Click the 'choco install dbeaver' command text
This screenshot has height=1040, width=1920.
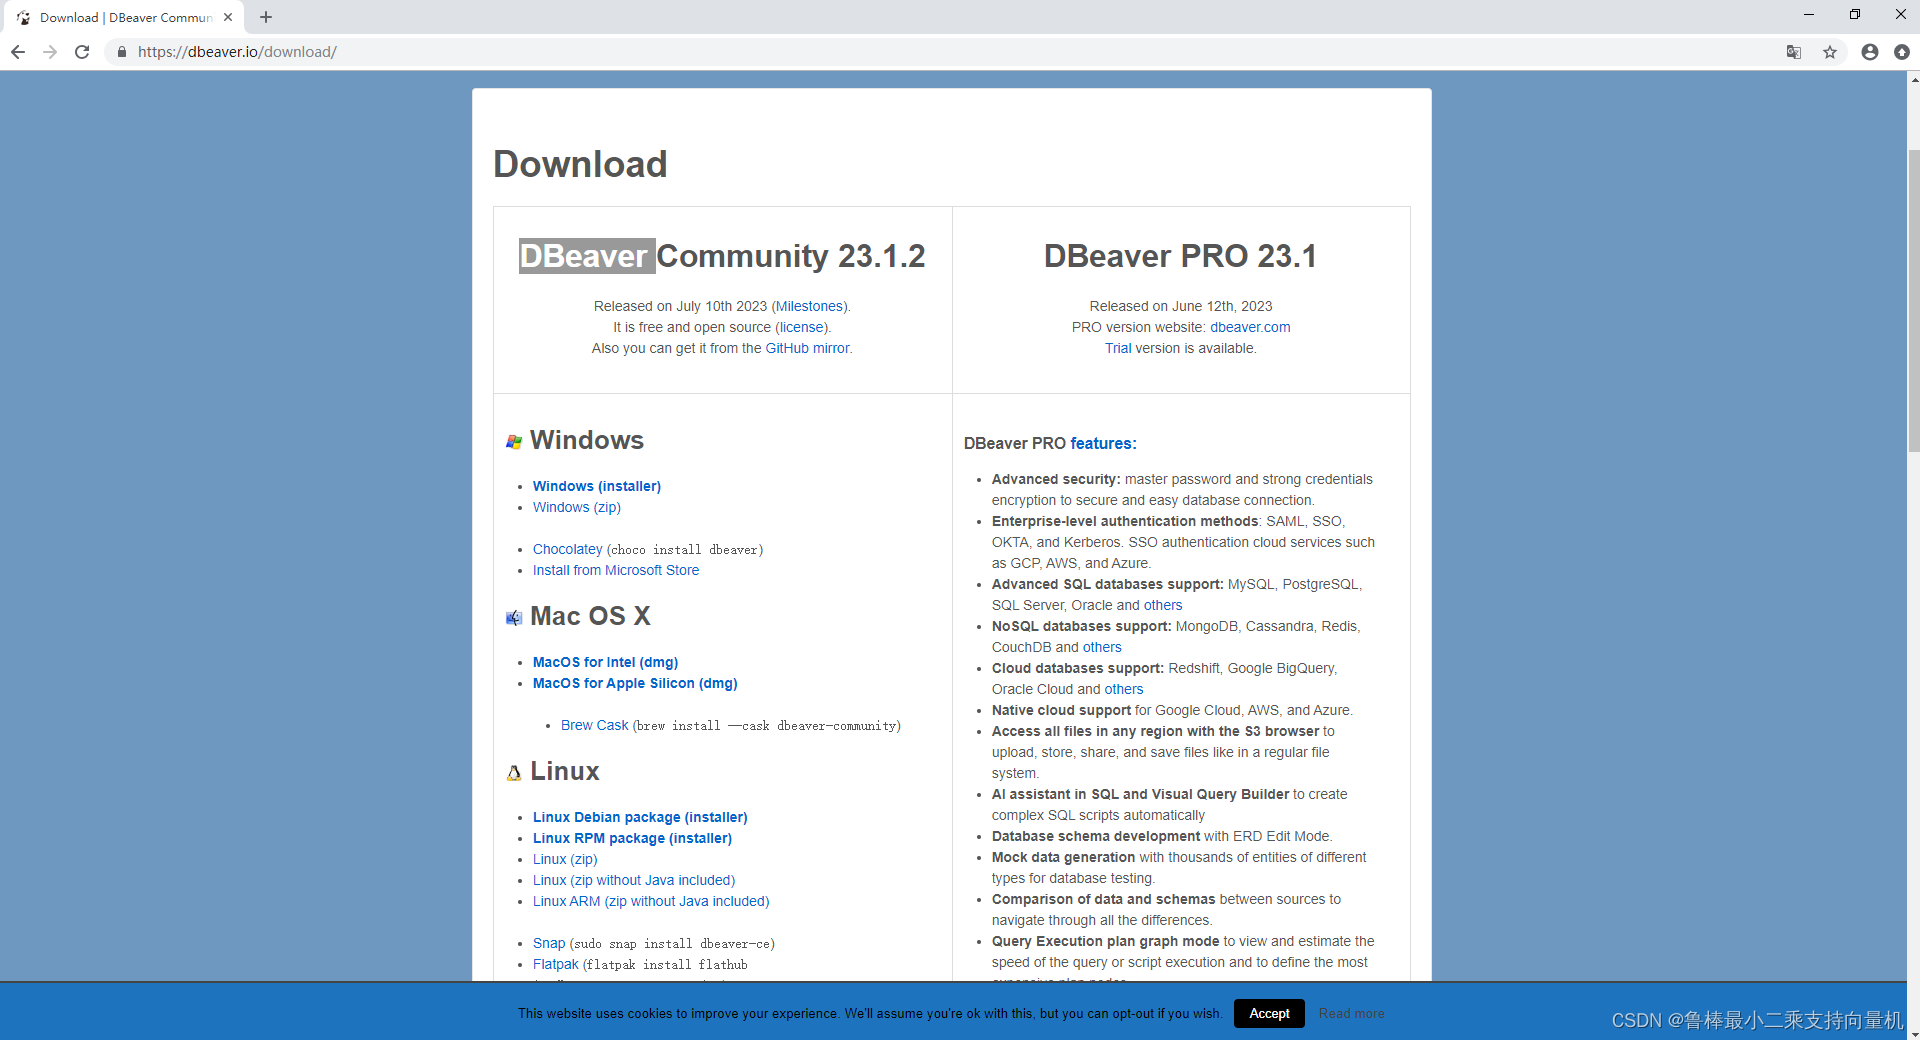point(685,550)
